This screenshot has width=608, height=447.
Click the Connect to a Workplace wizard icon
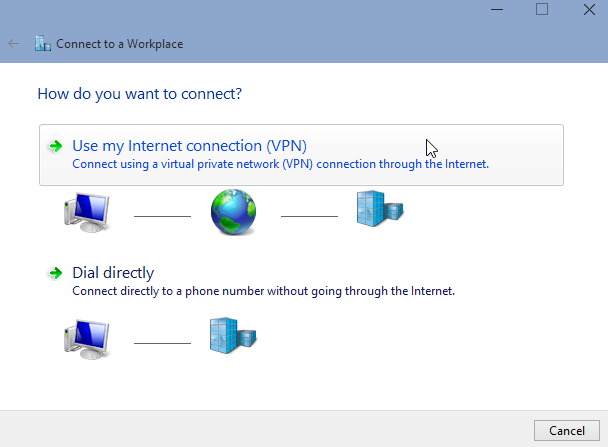(x=42, y=44)
